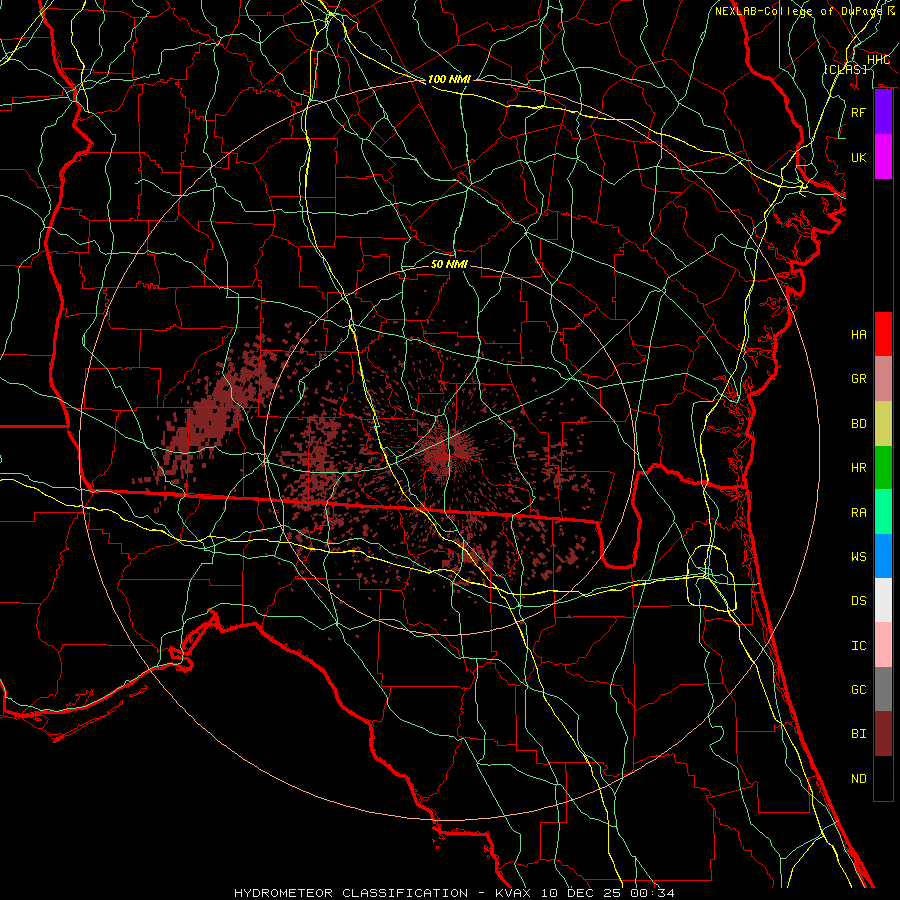This screenshot has width=900, height=900.
Task: Click the 'ND' legend label
Action: (x=858, y=779)
